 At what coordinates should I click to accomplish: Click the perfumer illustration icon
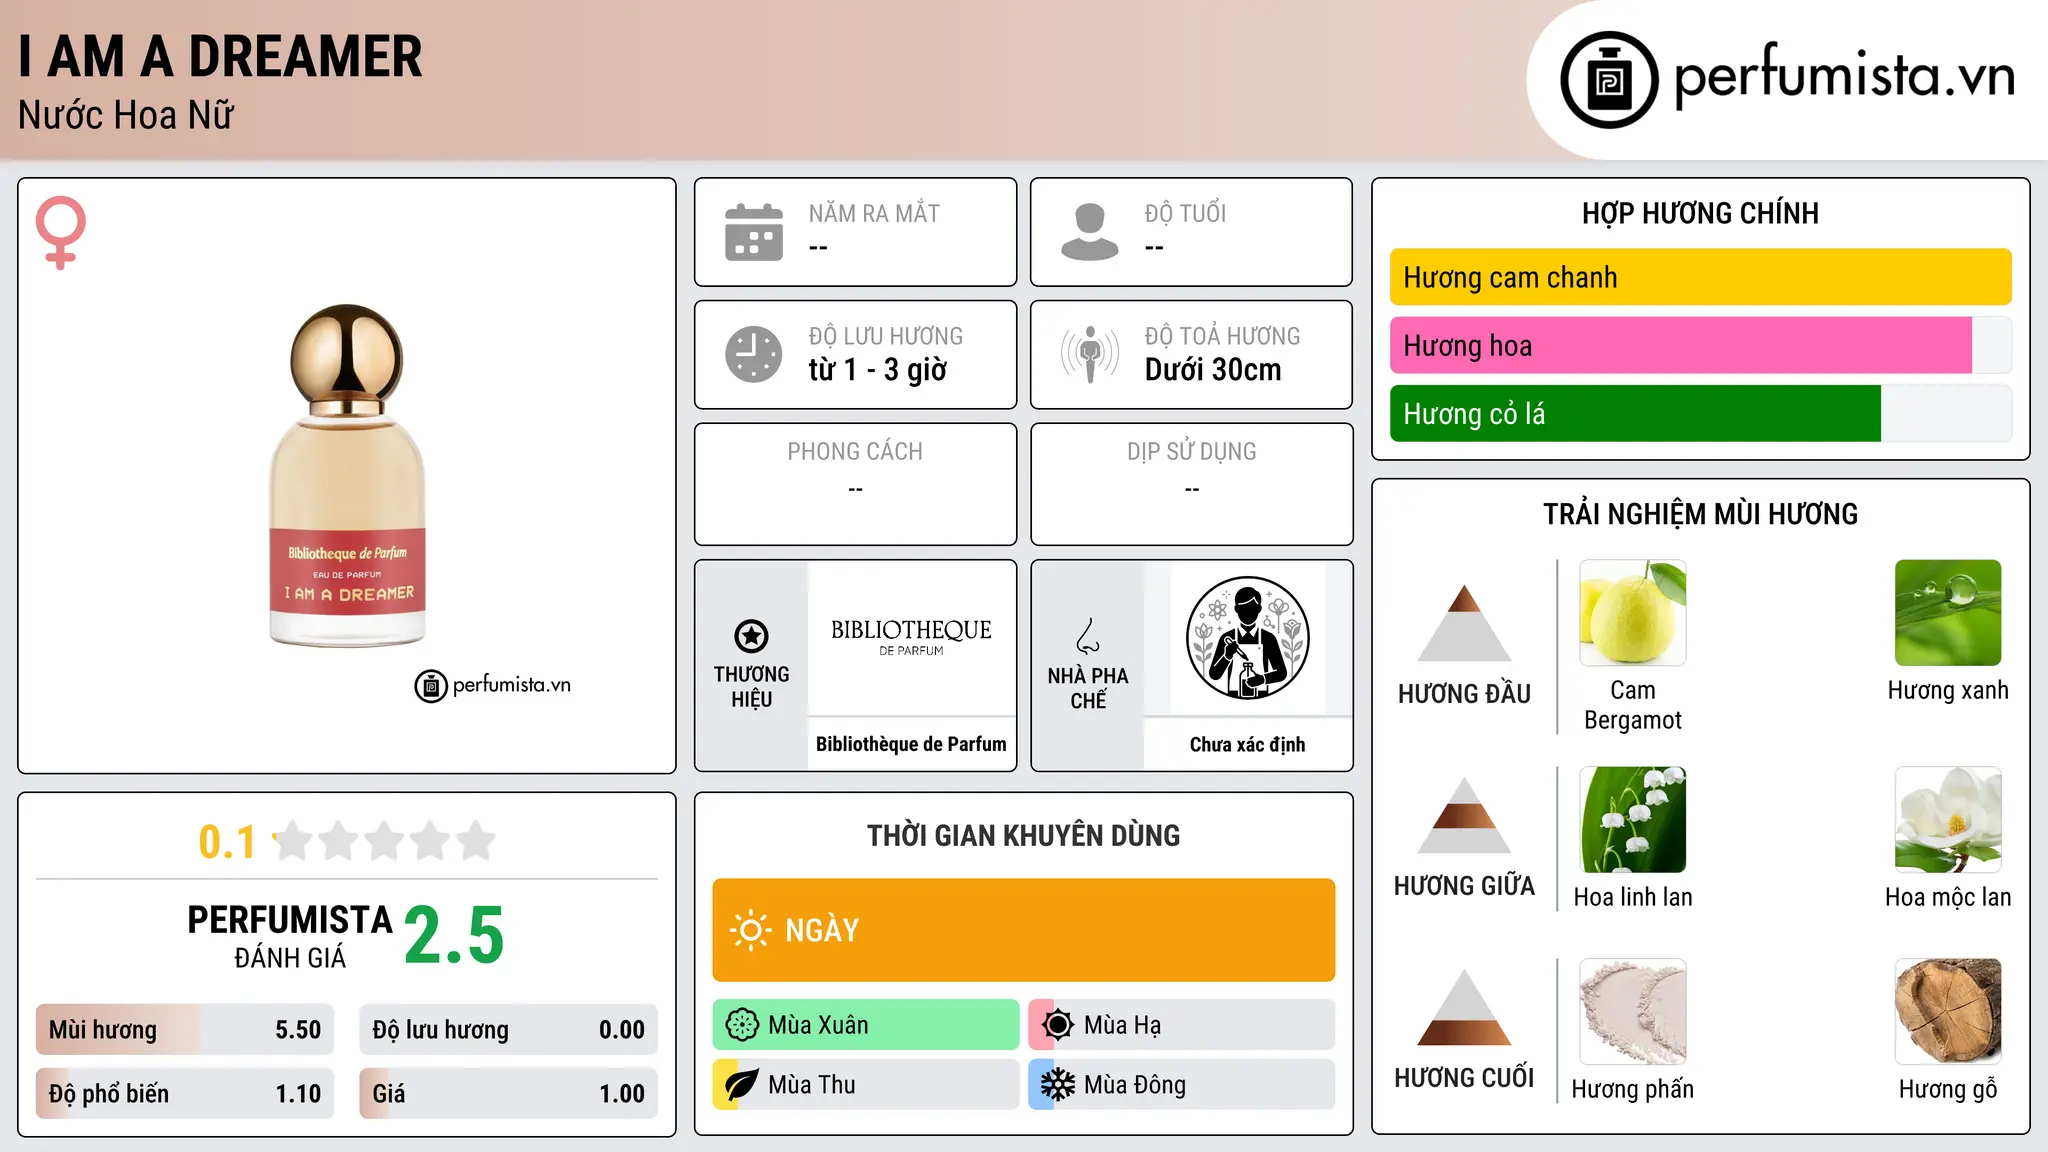pyautogui.click(x=1247, y=638)
